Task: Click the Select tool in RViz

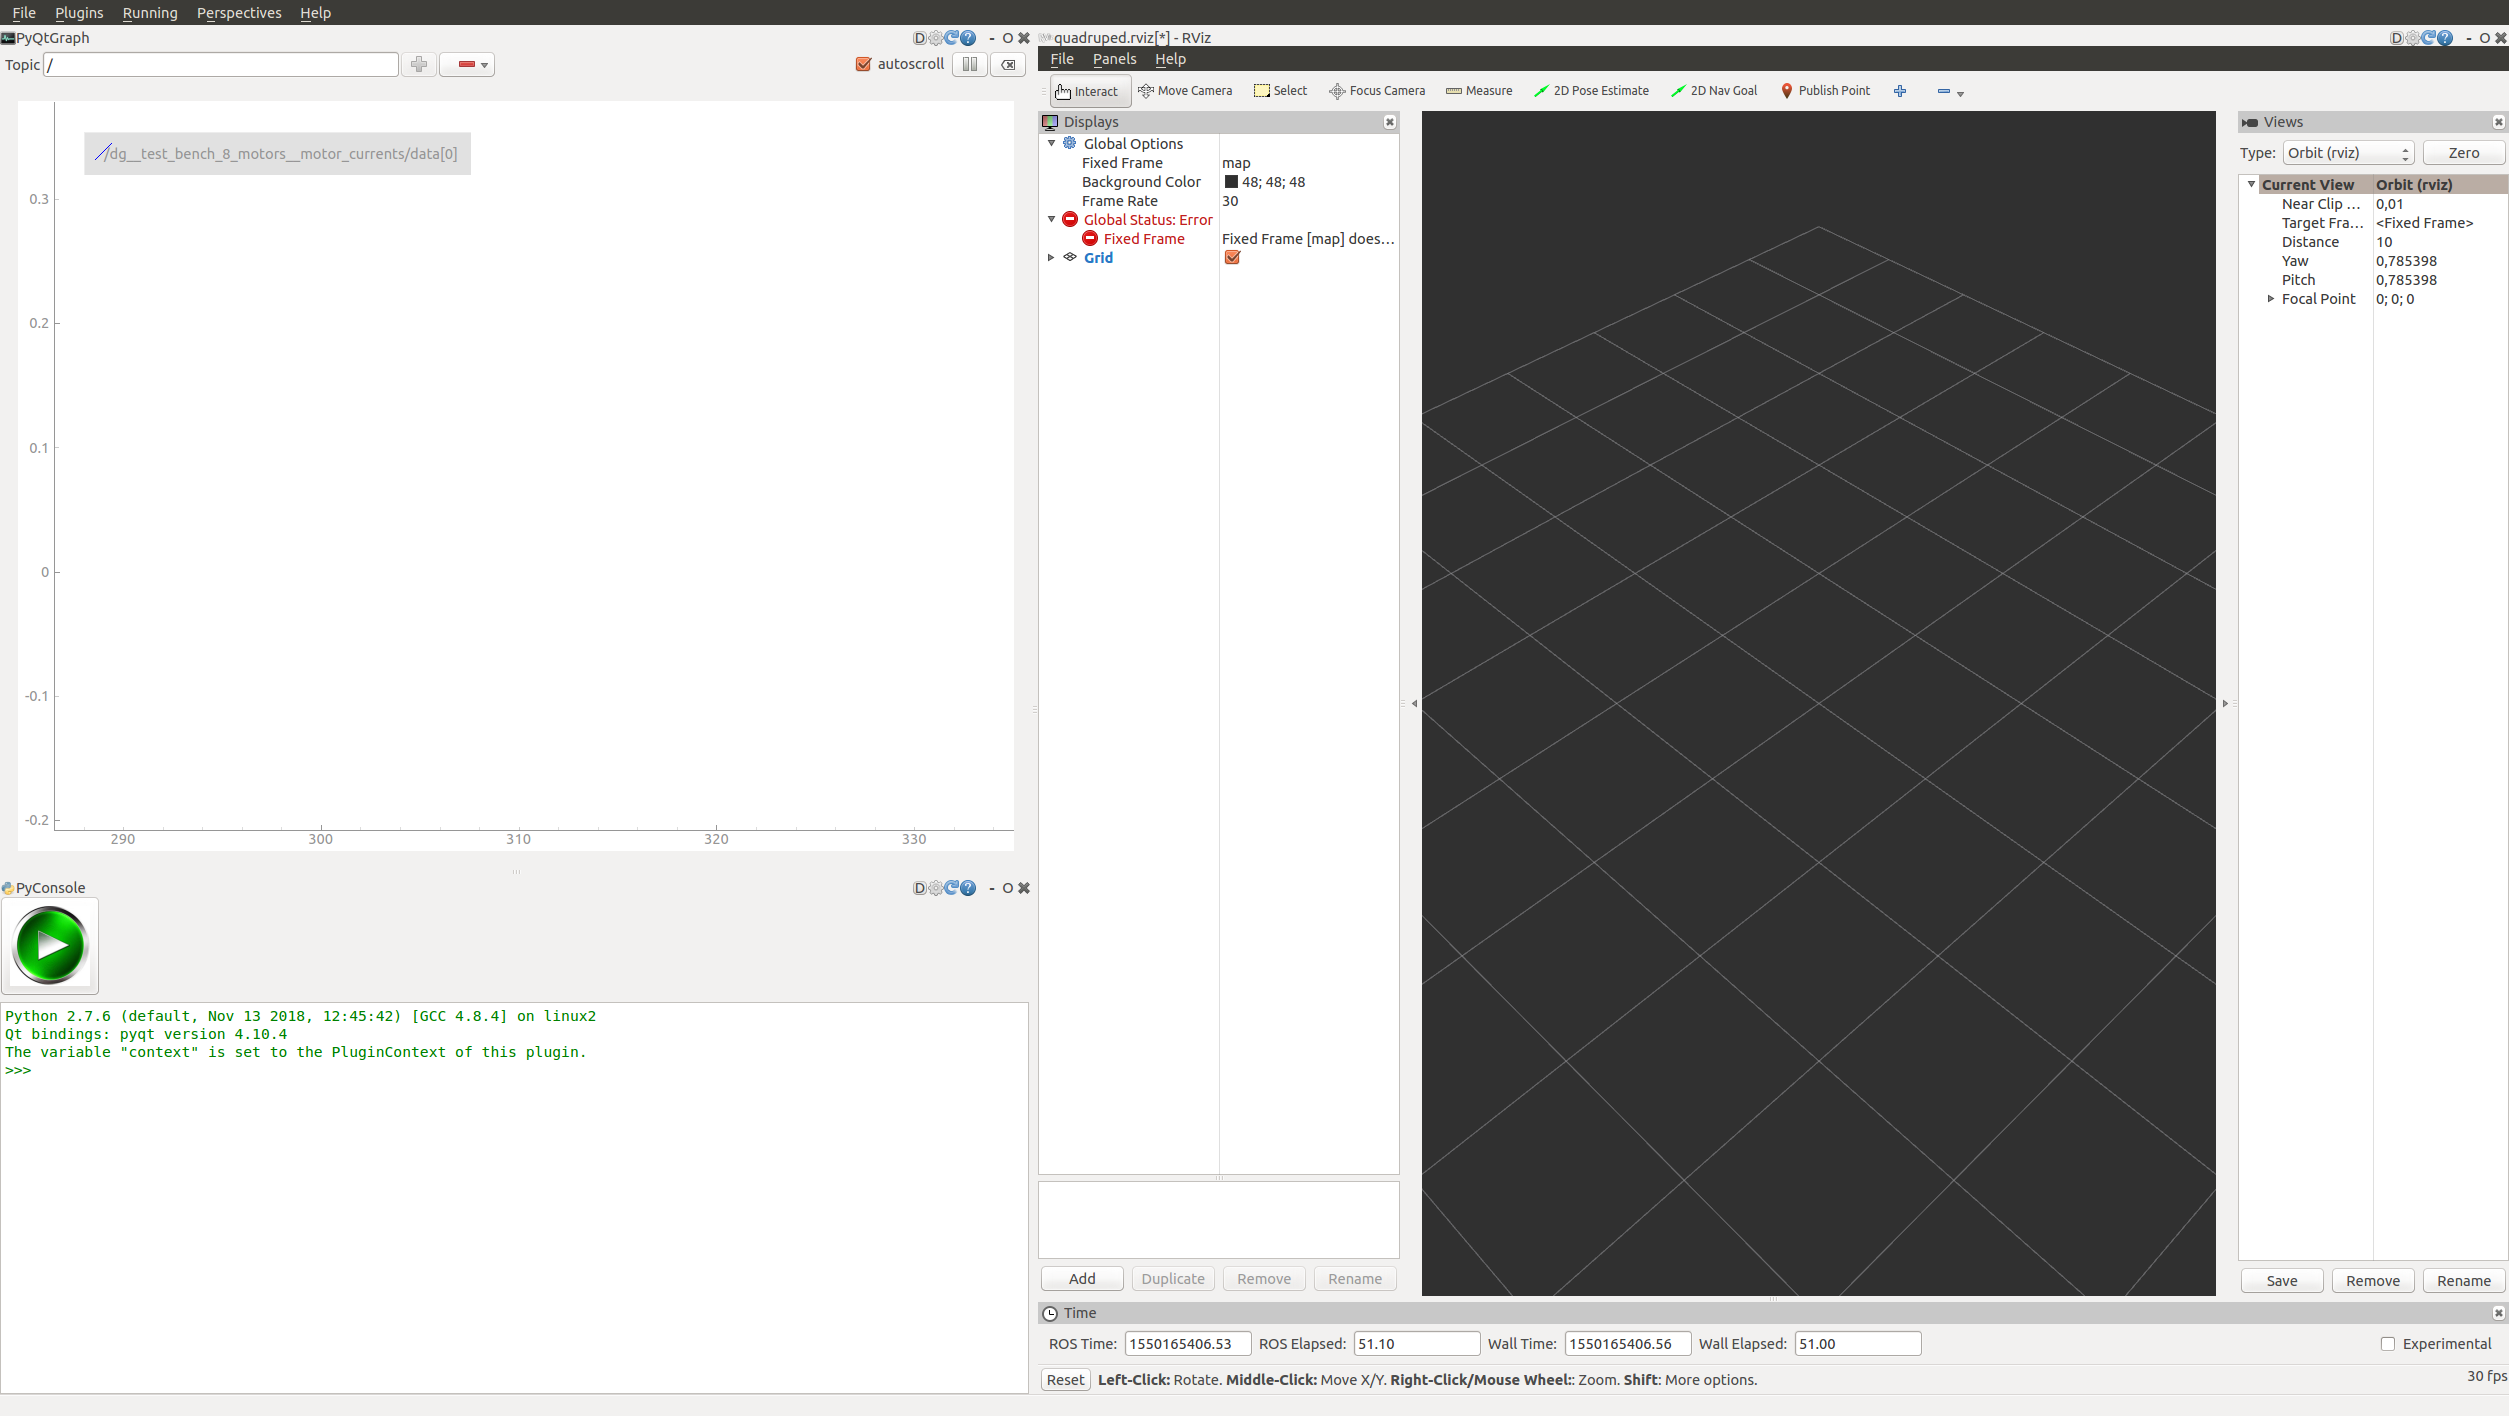Action: click(x=1282, y=90)
